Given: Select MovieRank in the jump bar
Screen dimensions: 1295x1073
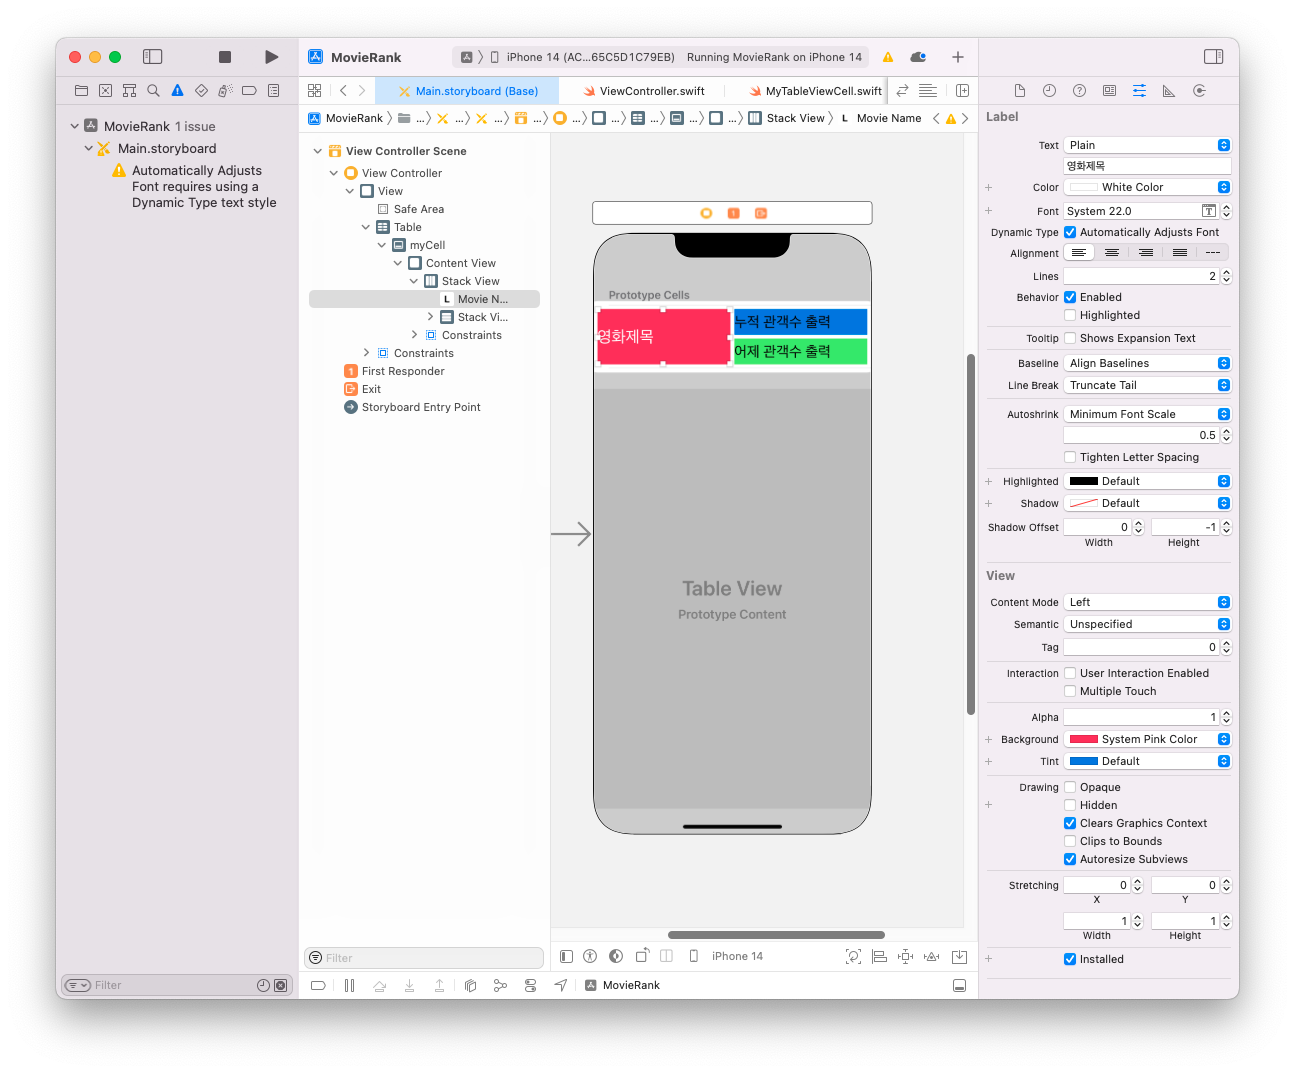Looking at the screenshot, I should coord(345,118).
